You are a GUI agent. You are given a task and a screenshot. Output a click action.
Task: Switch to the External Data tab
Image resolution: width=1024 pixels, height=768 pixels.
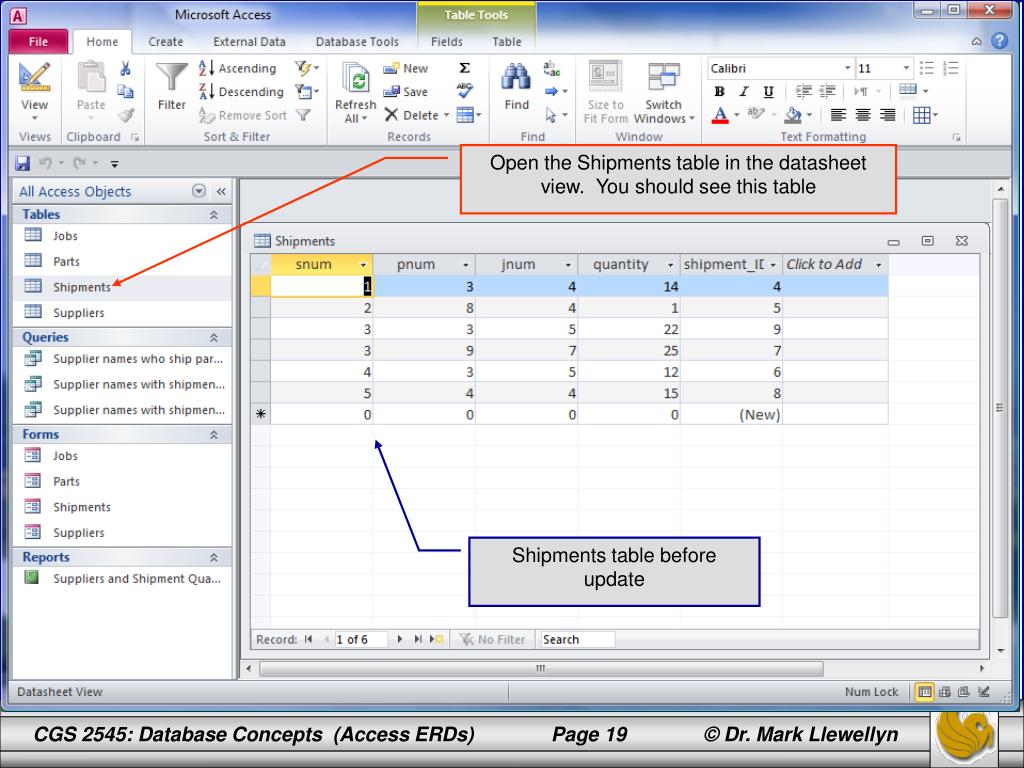click(x=249, y=42)
